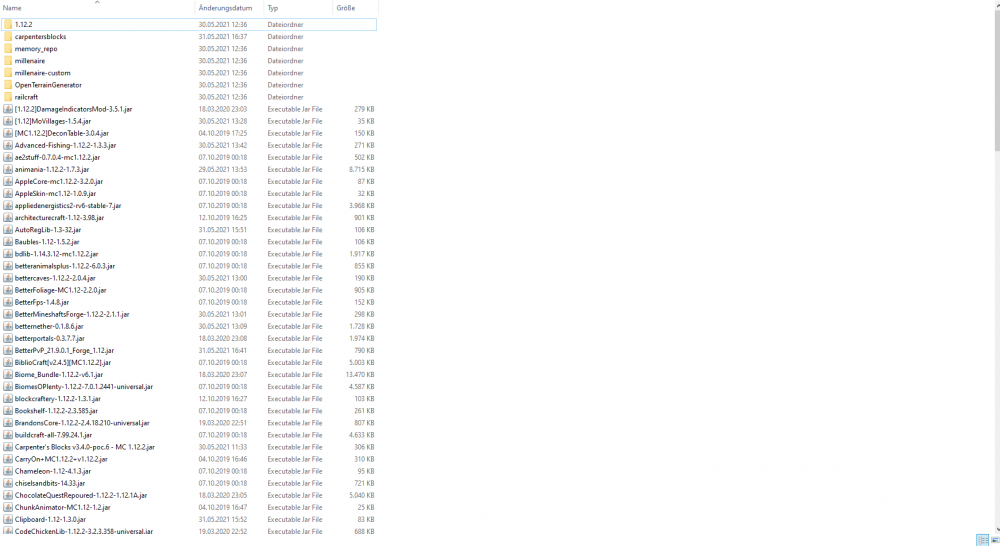The image size is (1000, 546).
Task: Select file CarryOn+MC1.12.2+v1.12.2.jar
Action: 61,459
